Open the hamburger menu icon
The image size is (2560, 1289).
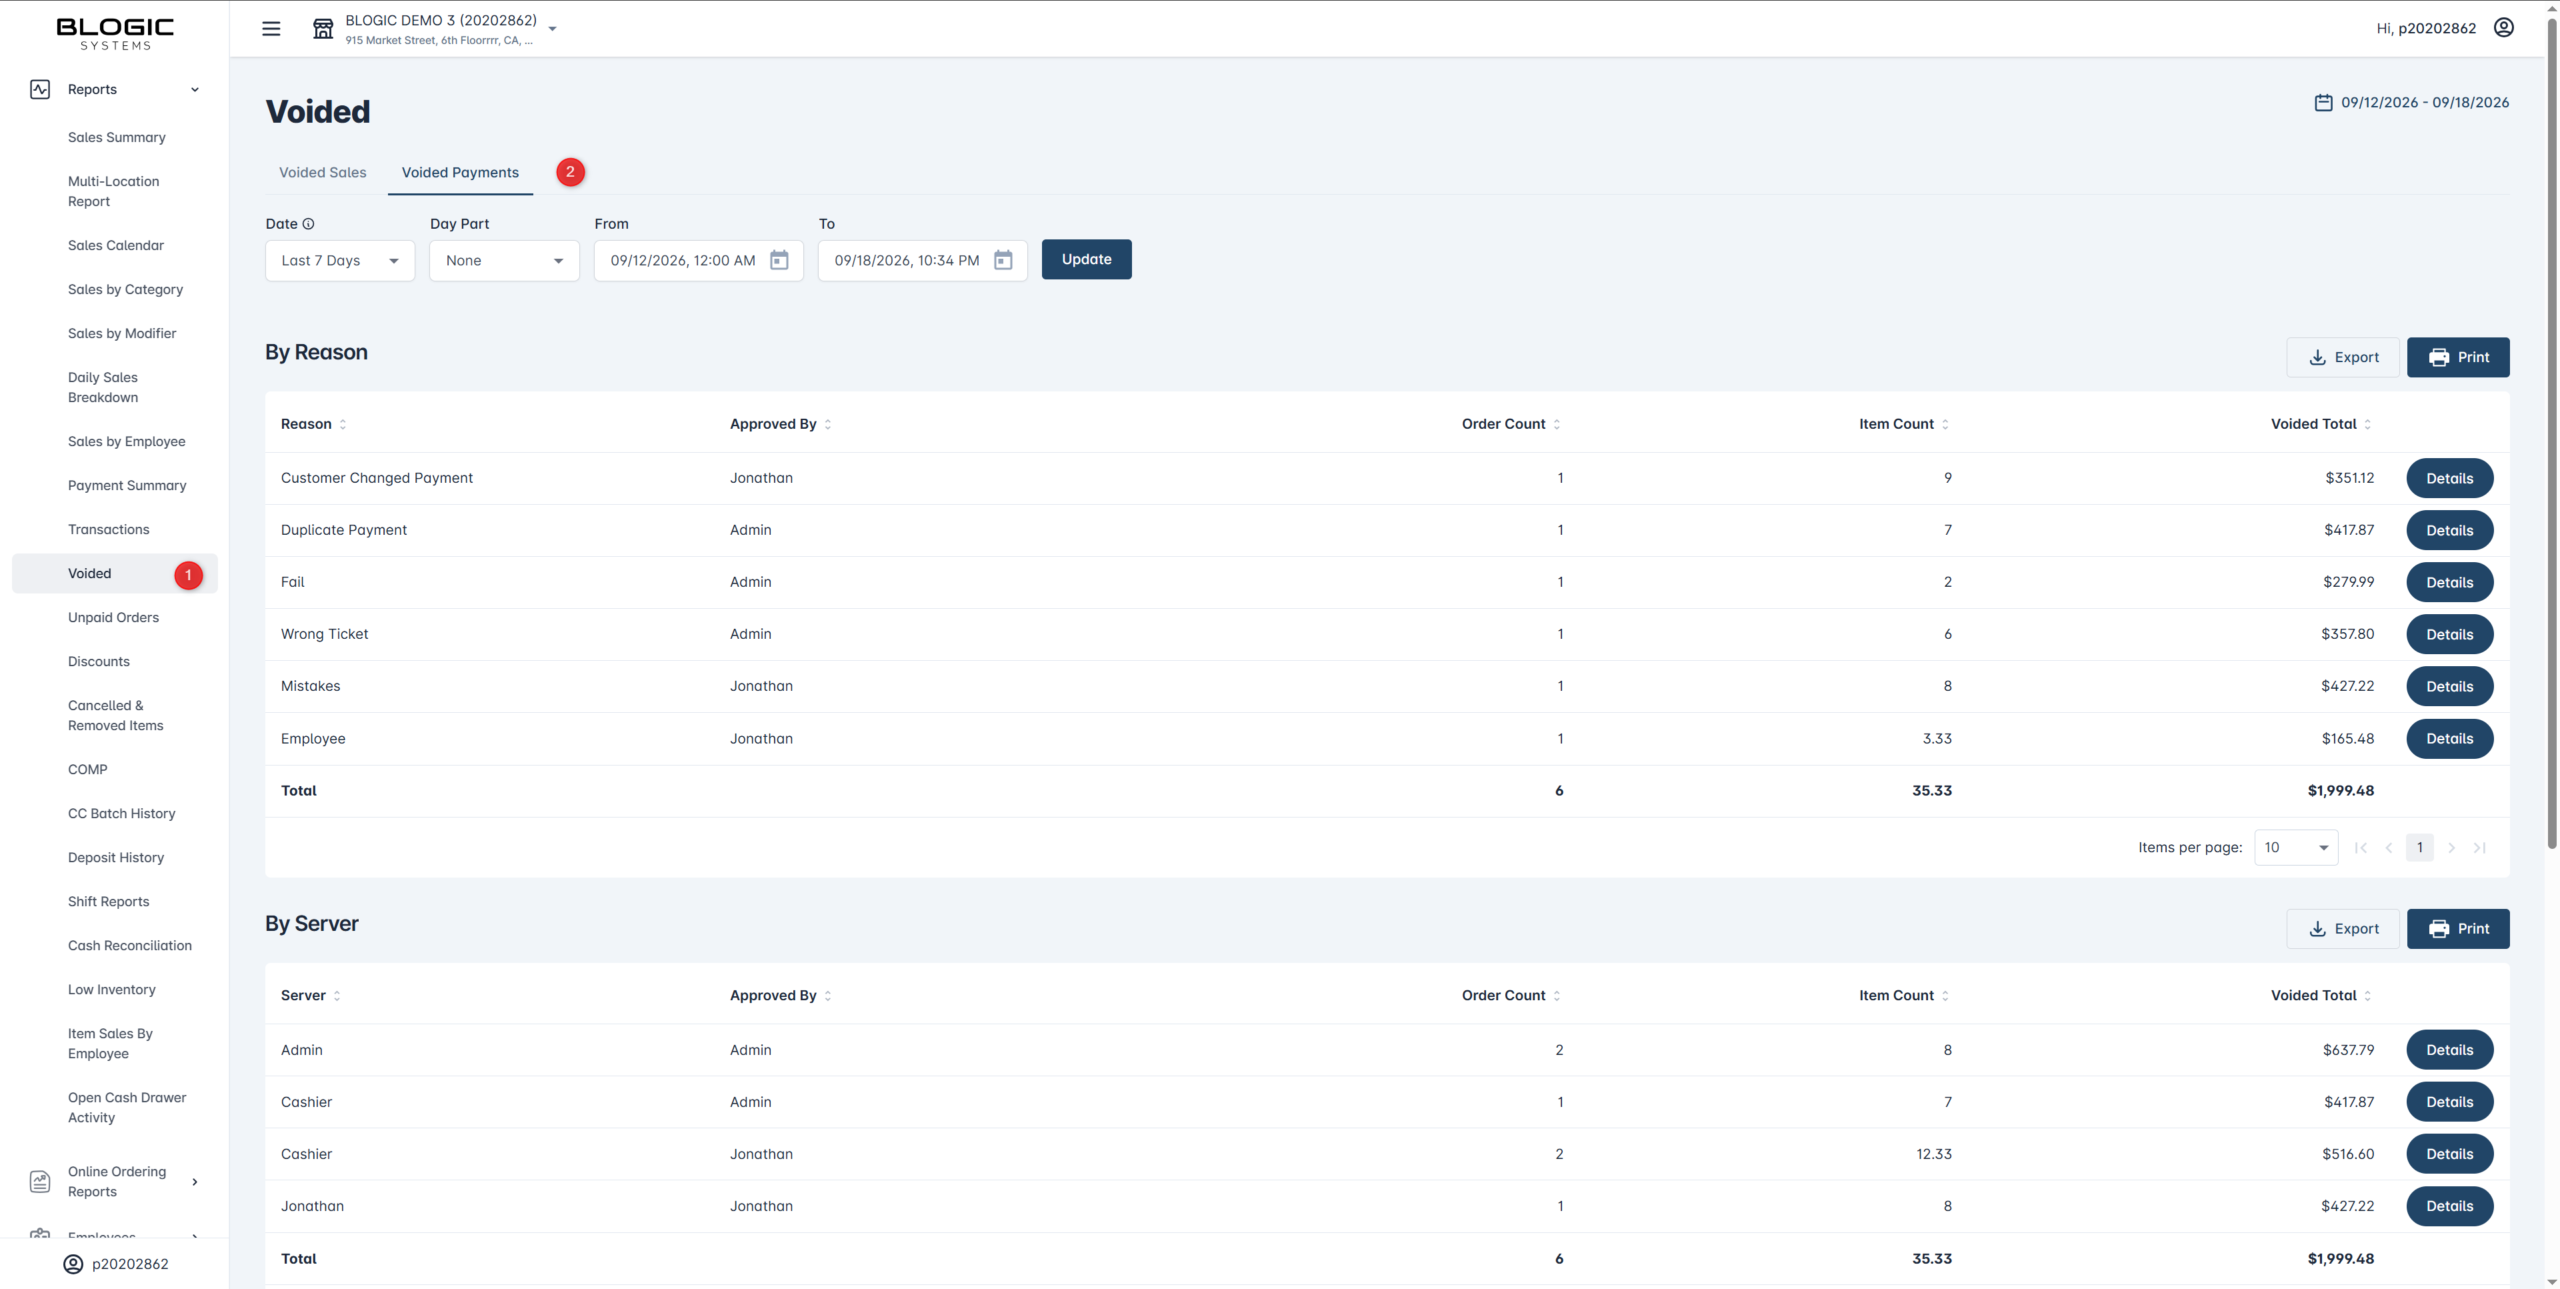[x=271, y=28]
